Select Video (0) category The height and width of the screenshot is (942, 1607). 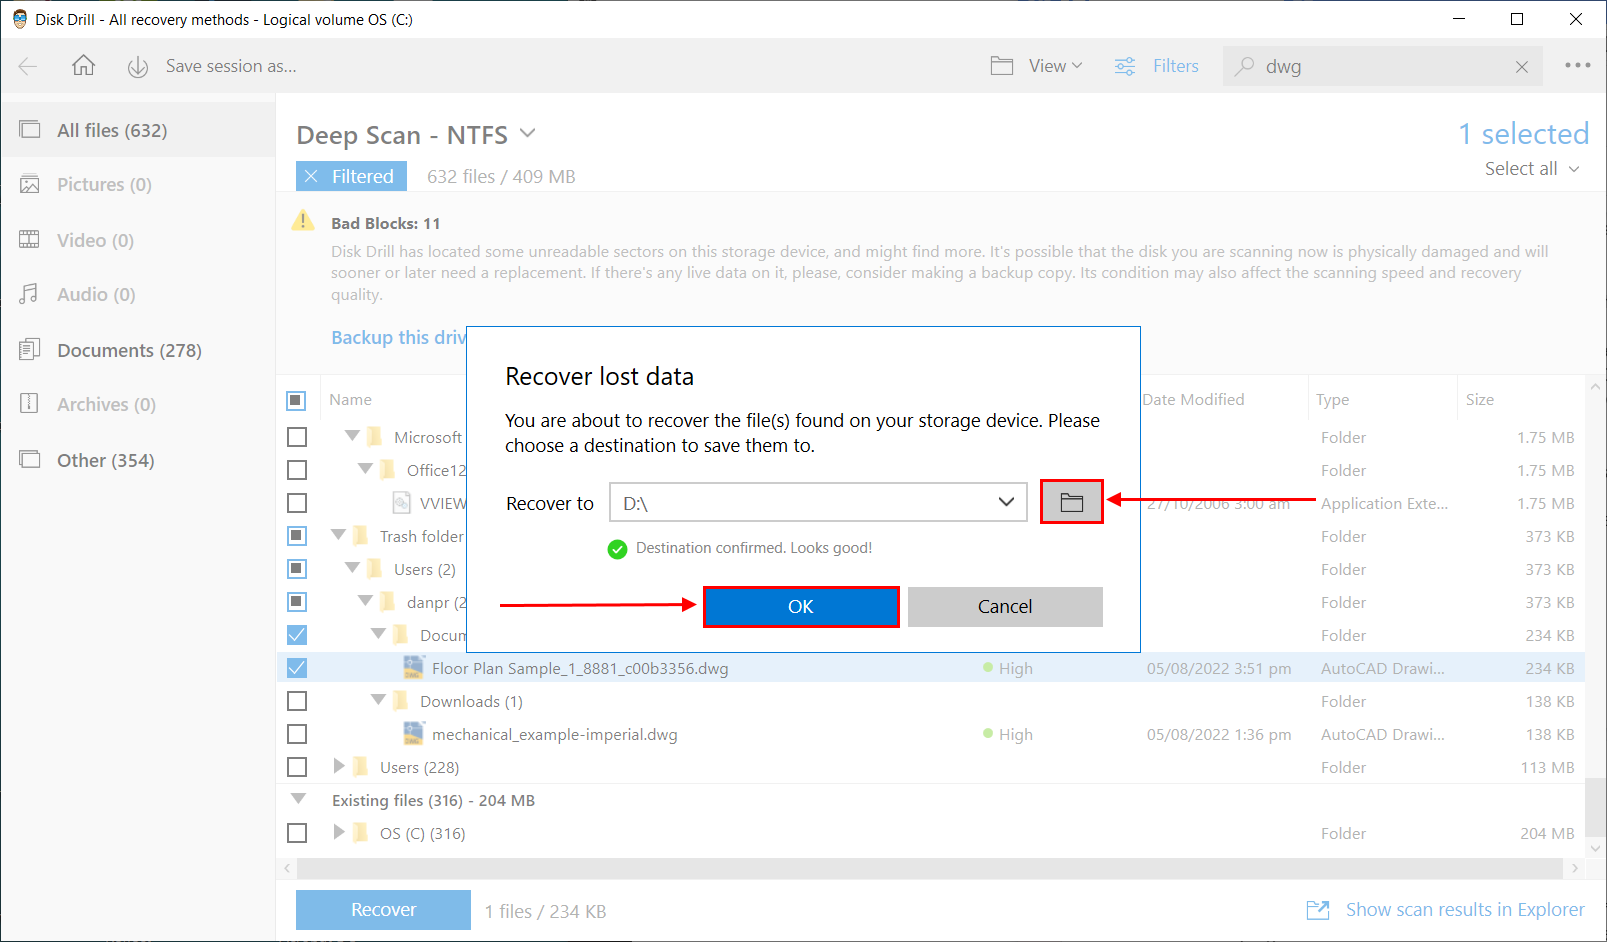tap(138, 240)
